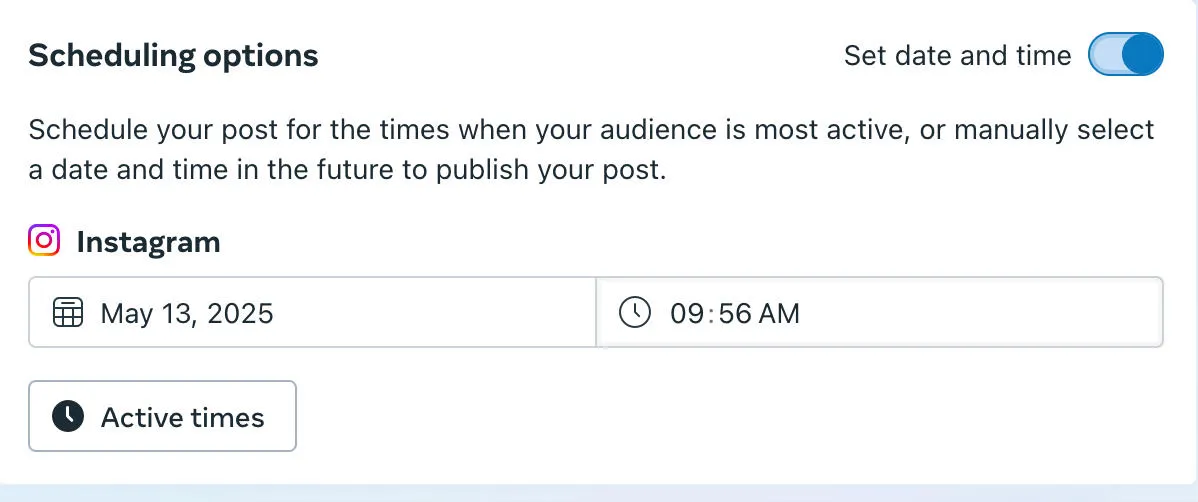Click the Scheduling options heading
This screenshot has height=502, width=1198.
point(173,55)
